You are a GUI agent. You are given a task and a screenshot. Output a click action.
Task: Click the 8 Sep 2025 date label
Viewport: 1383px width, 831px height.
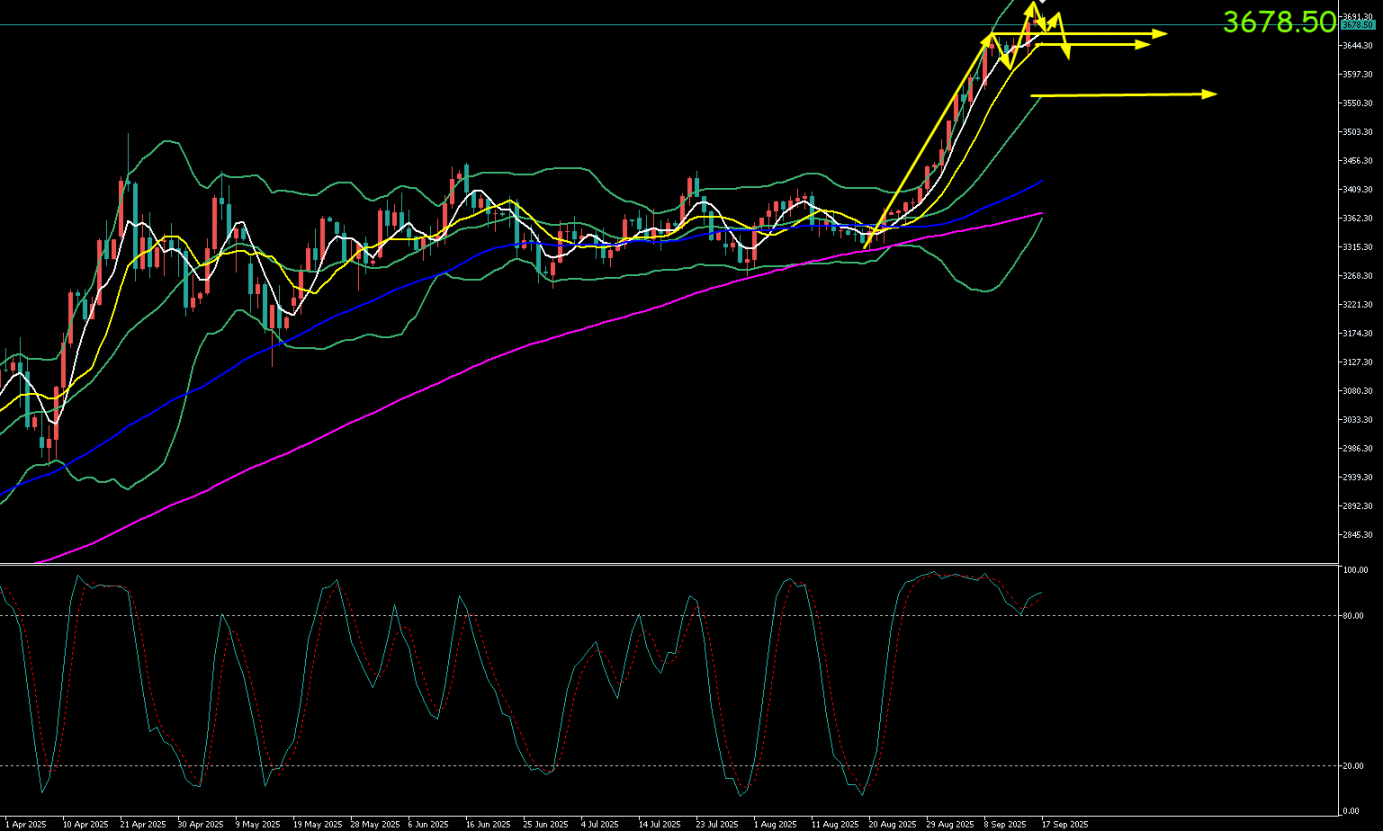pos(1007,825)
